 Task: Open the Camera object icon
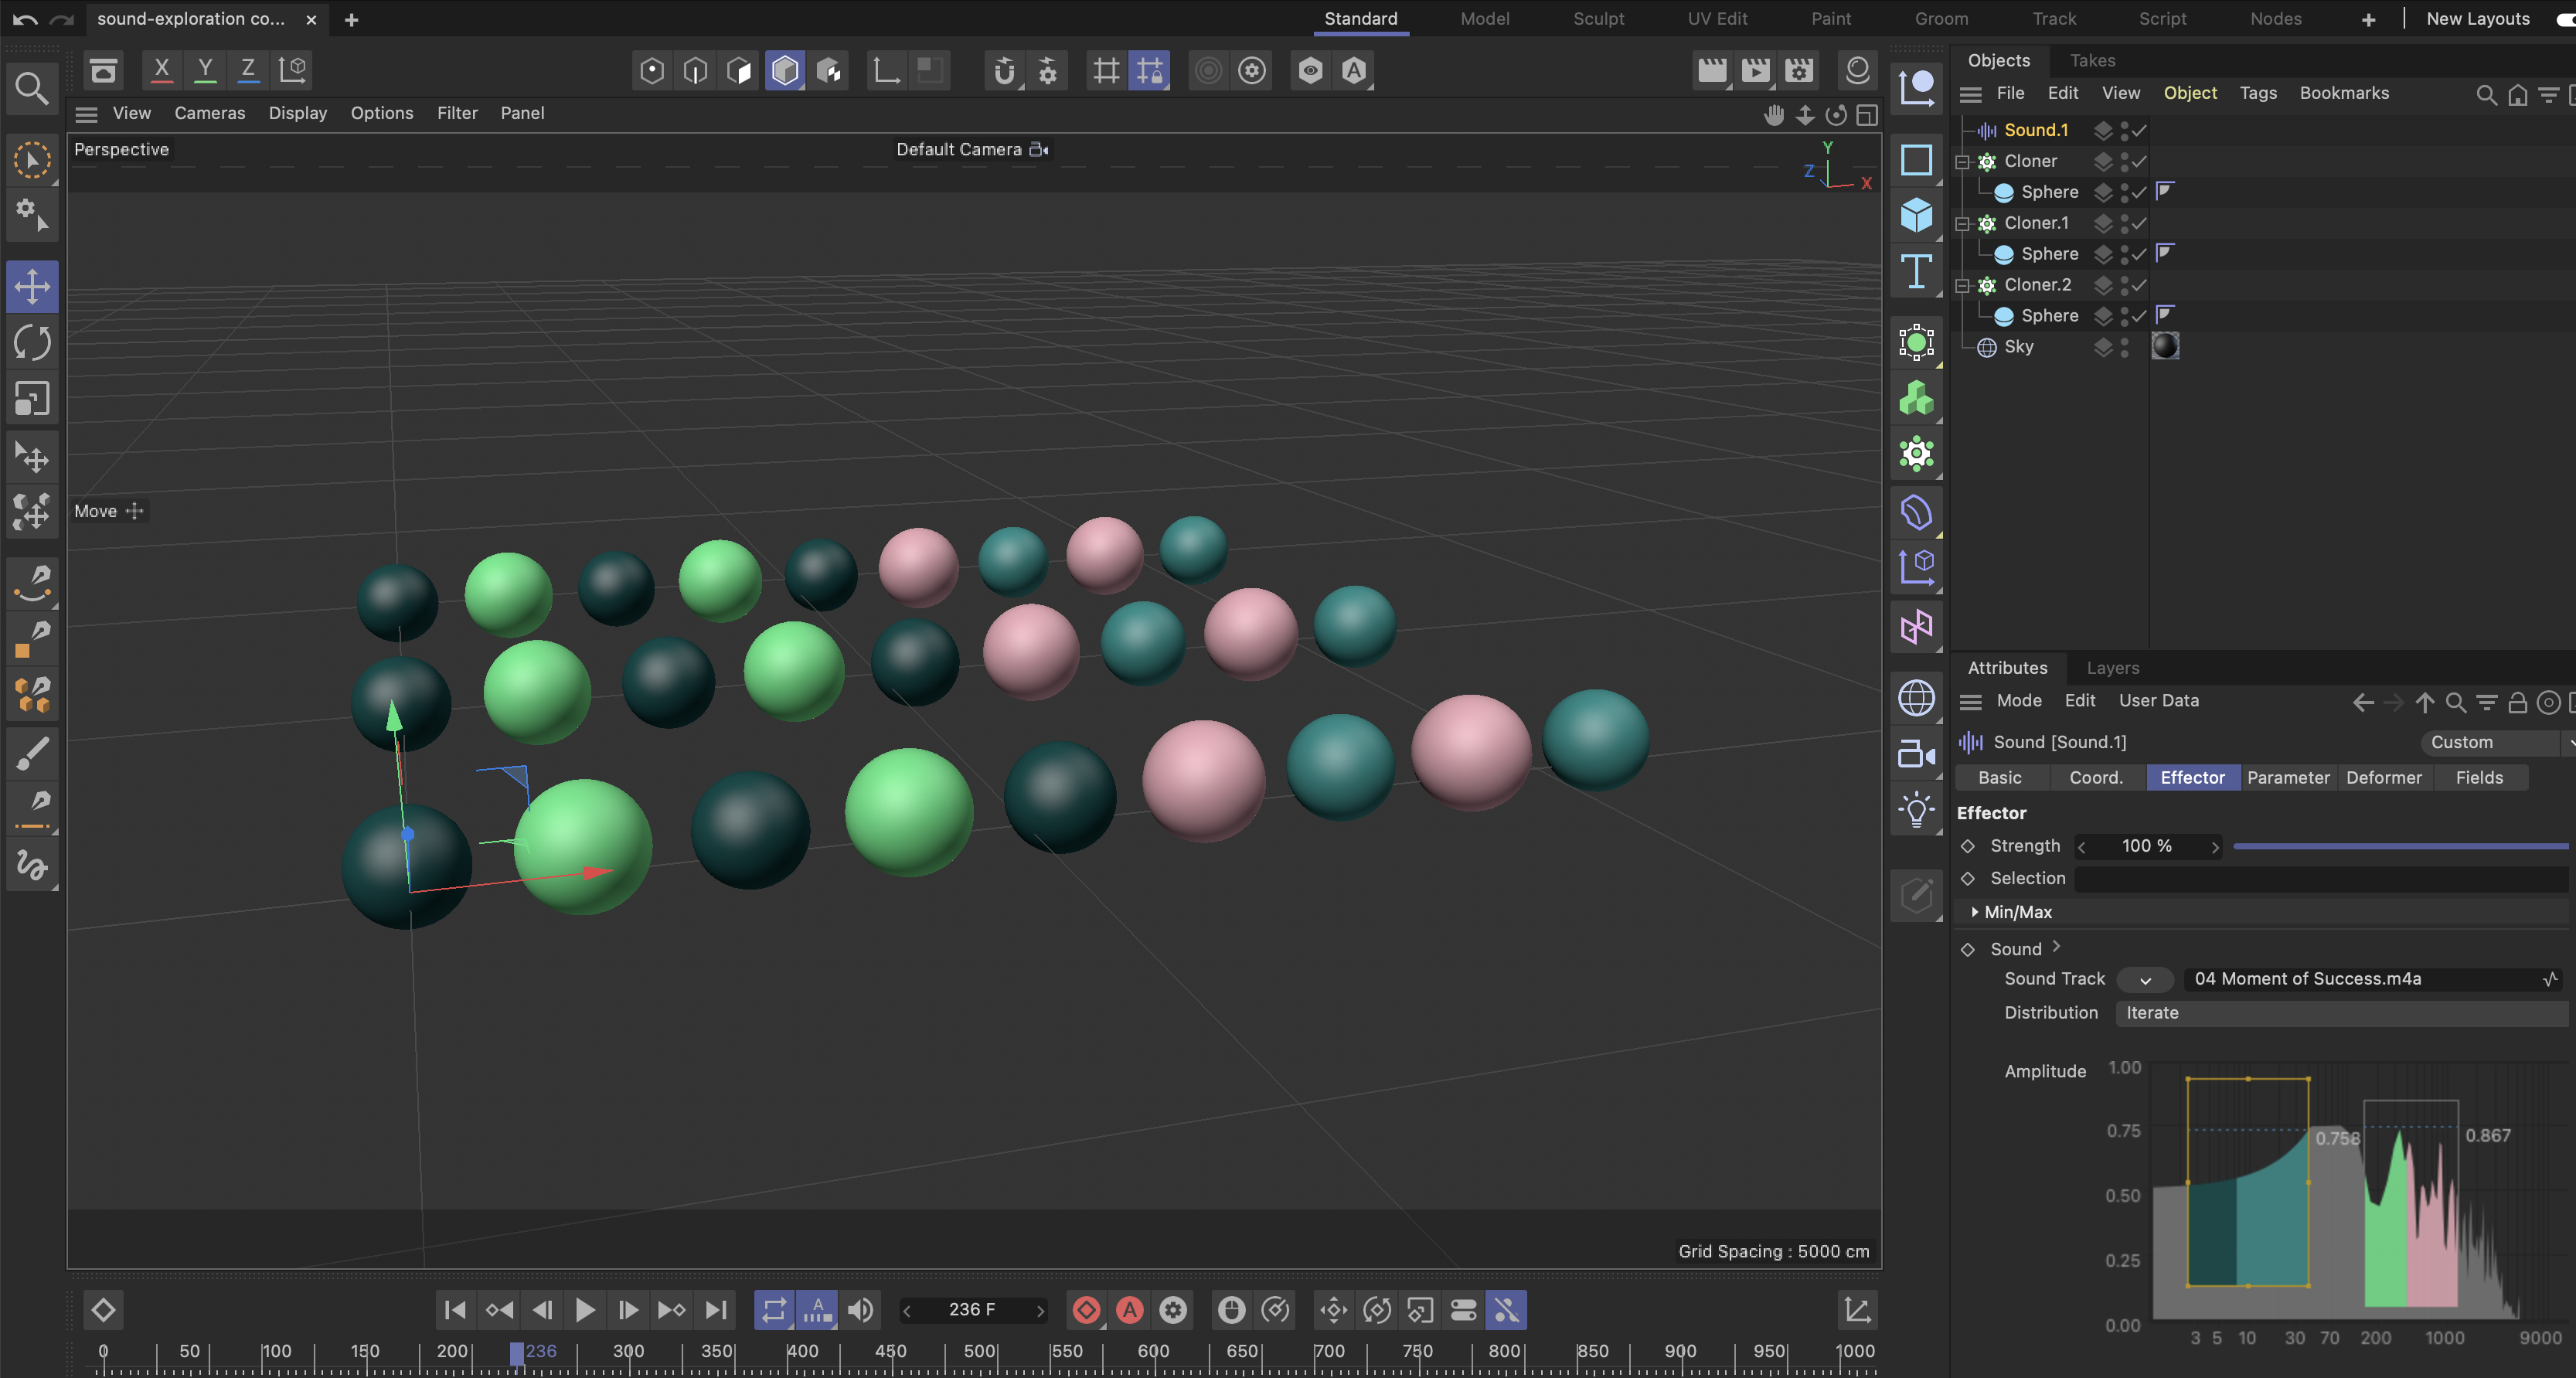[1916, 754]
